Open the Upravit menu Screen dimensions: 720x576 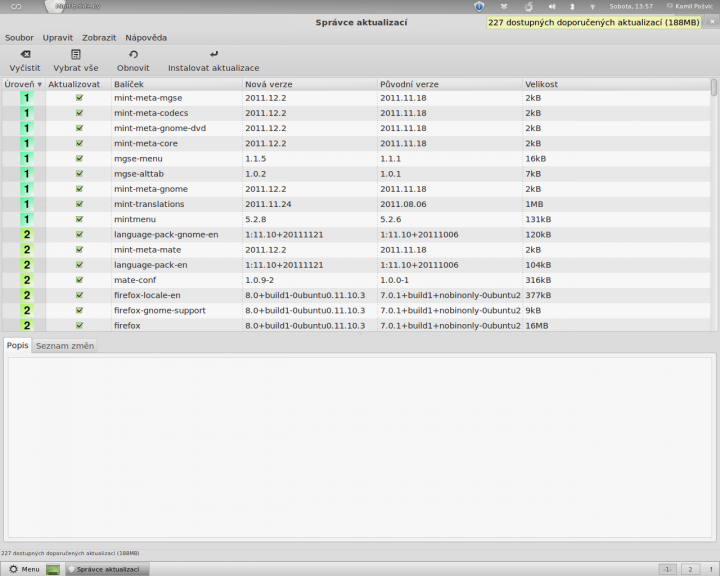click(58, 38)
